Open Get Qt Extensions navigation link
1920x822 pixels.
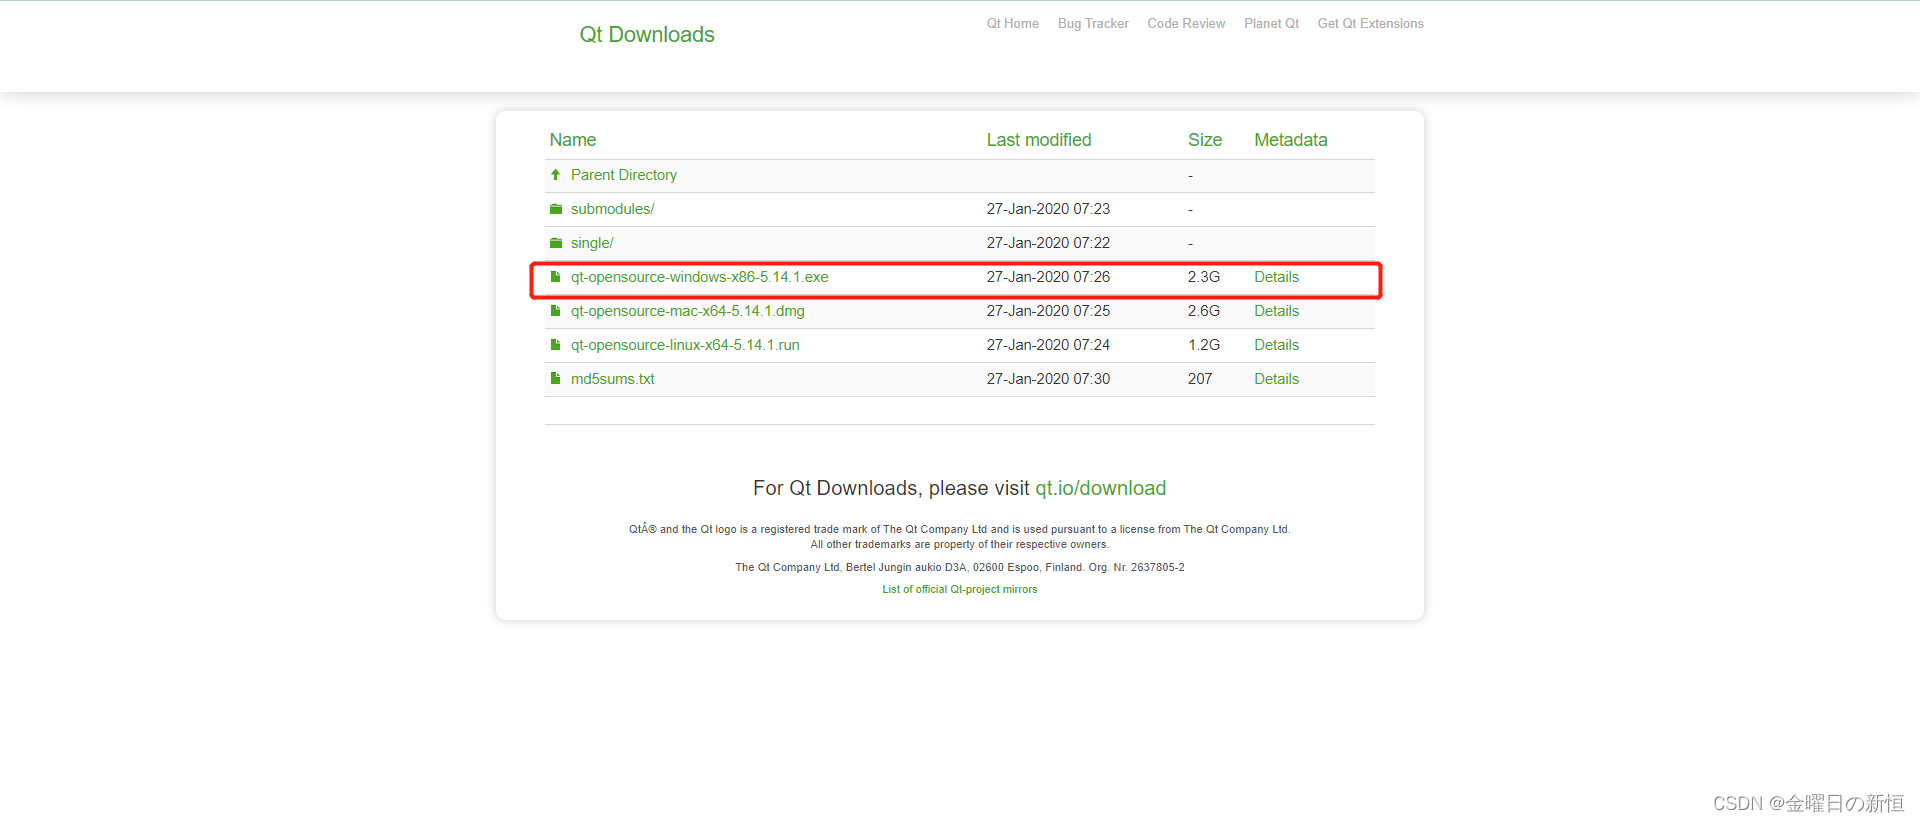tap(1370, 23)
